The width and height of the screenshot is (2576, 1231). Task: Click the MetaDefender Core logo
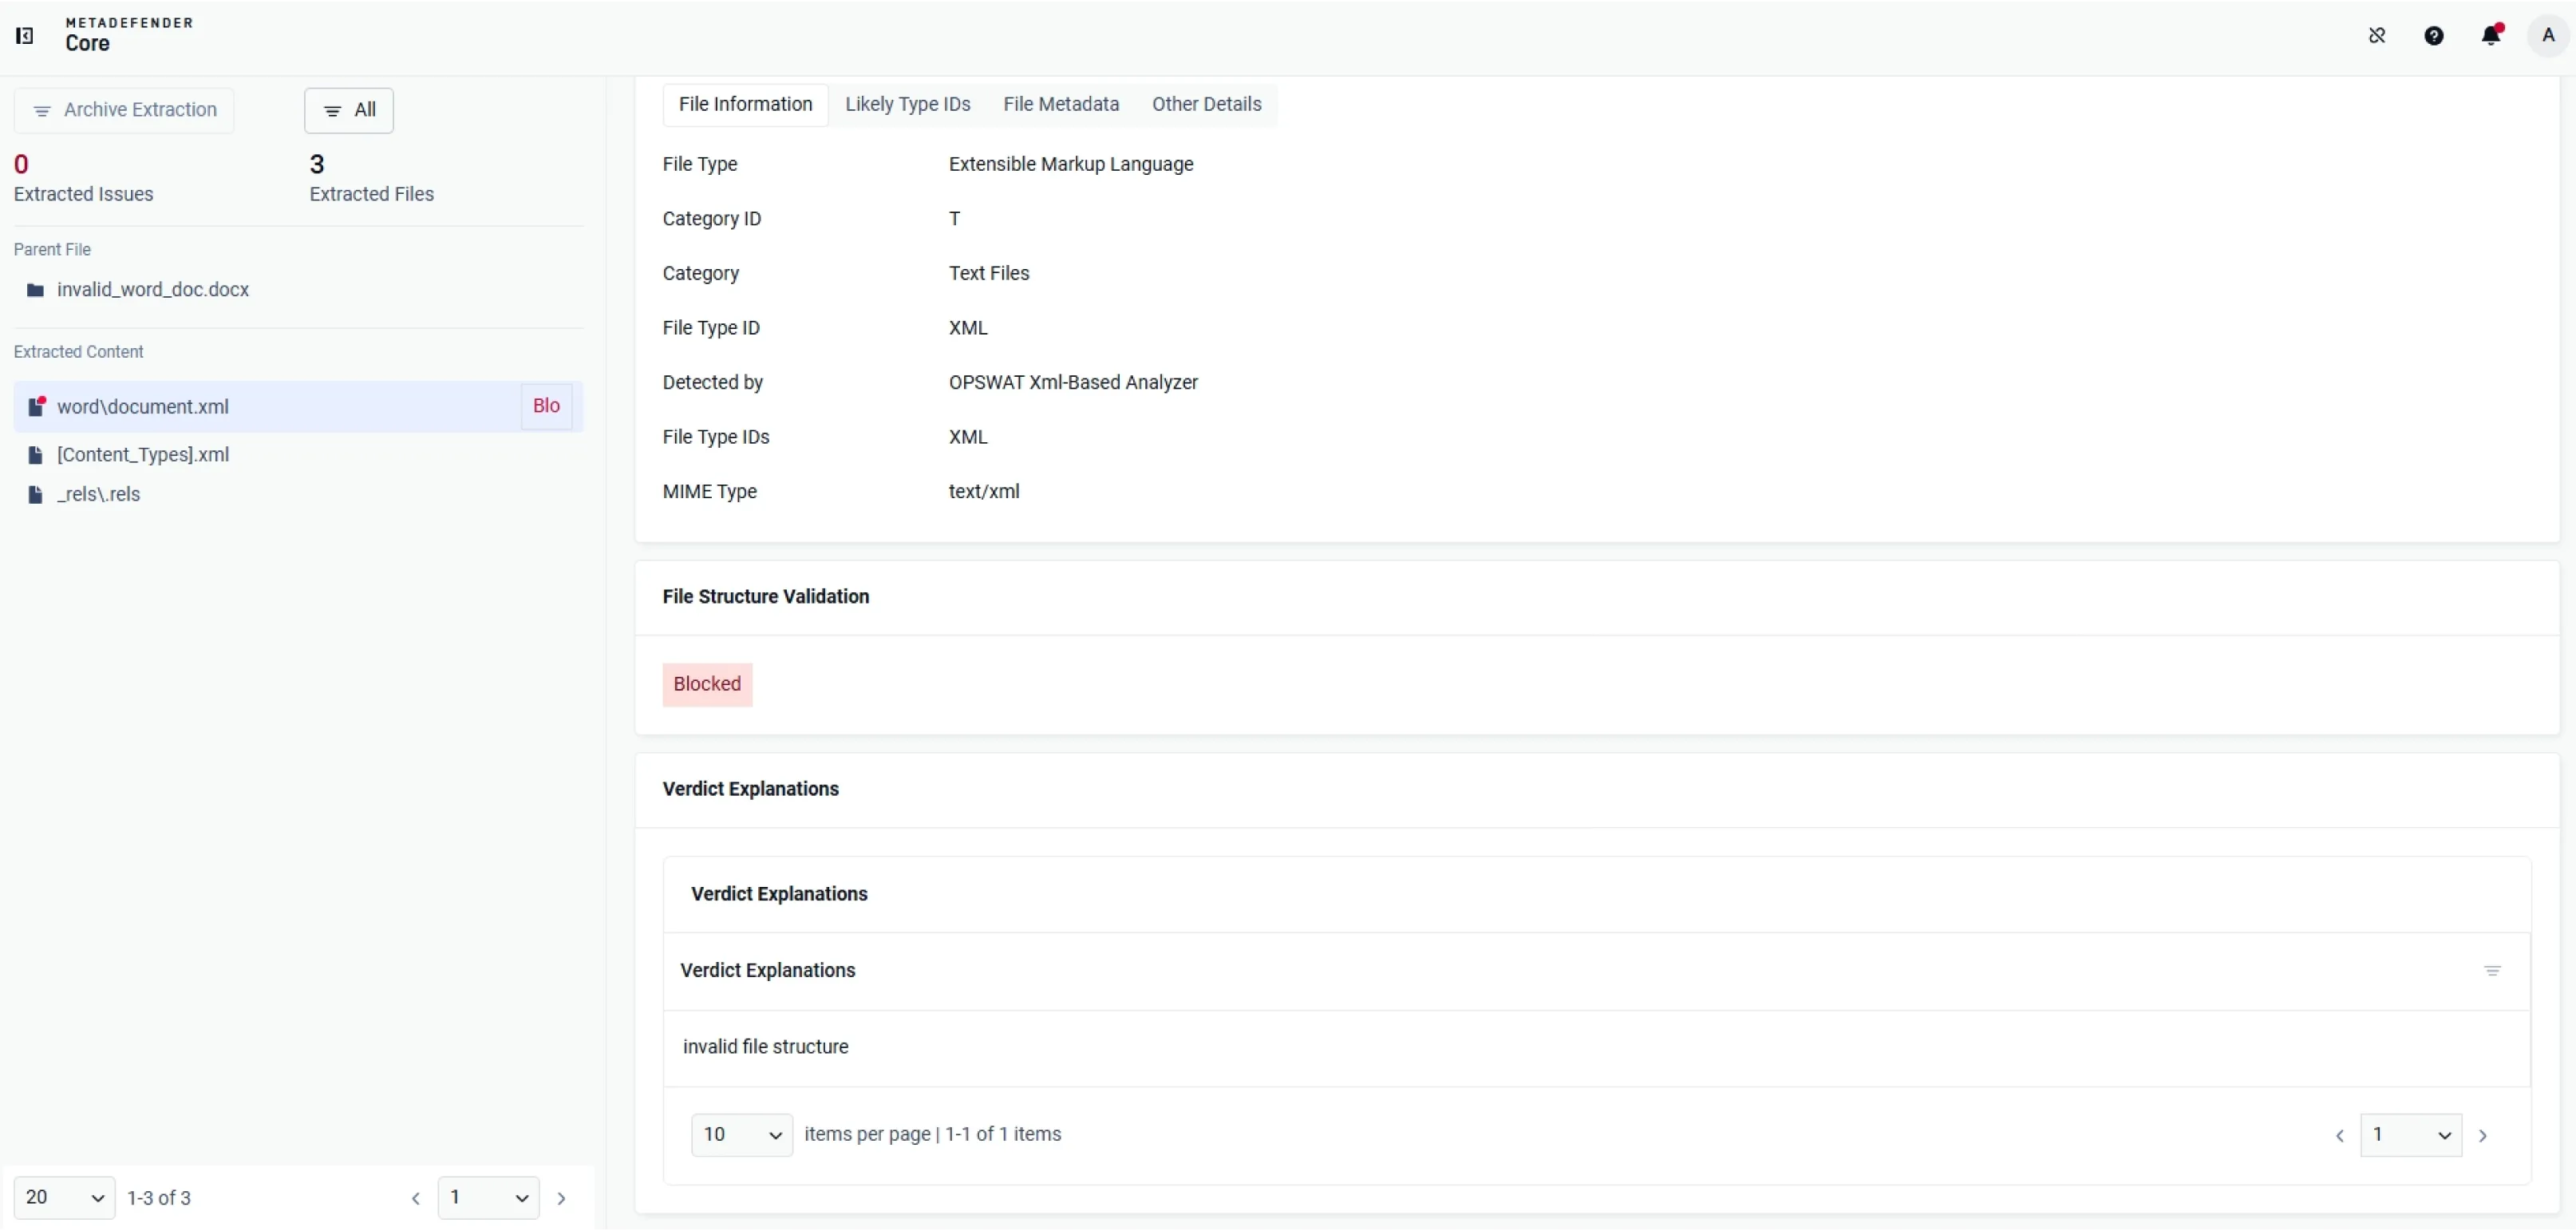pos(129,35)
